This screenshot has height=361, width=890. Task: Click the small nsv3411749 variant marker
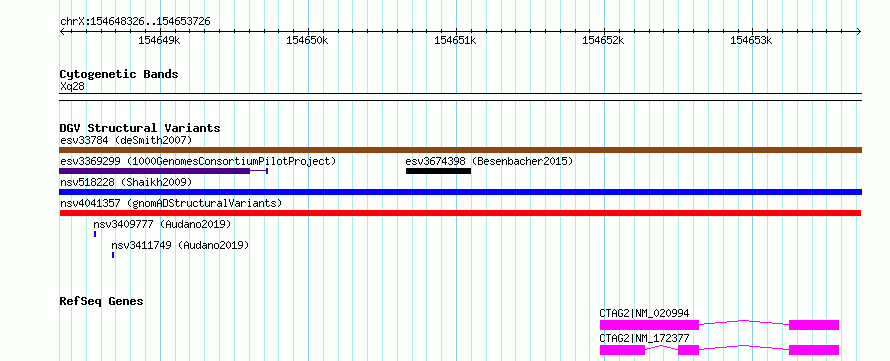pos(113,255)
